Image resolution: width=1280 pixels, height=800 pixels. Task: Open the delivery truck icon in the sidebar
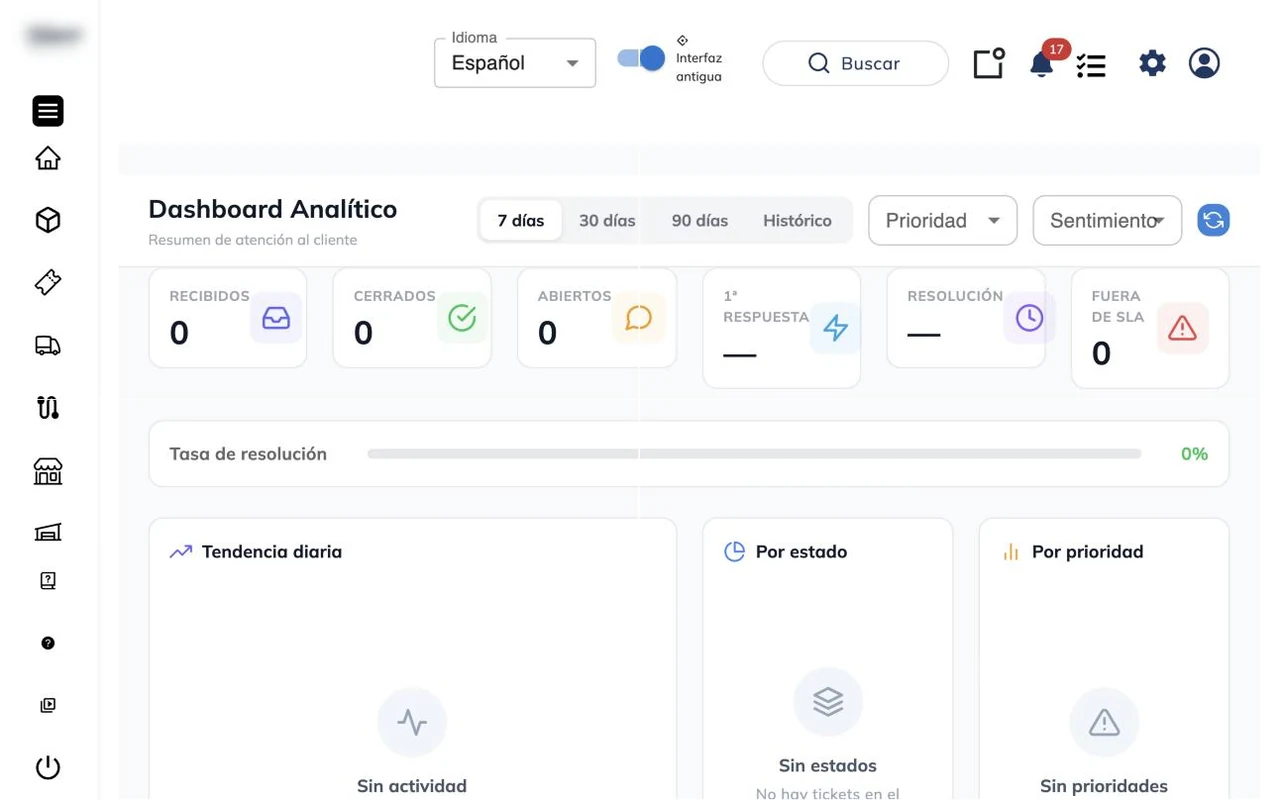[x=48, y=345]
